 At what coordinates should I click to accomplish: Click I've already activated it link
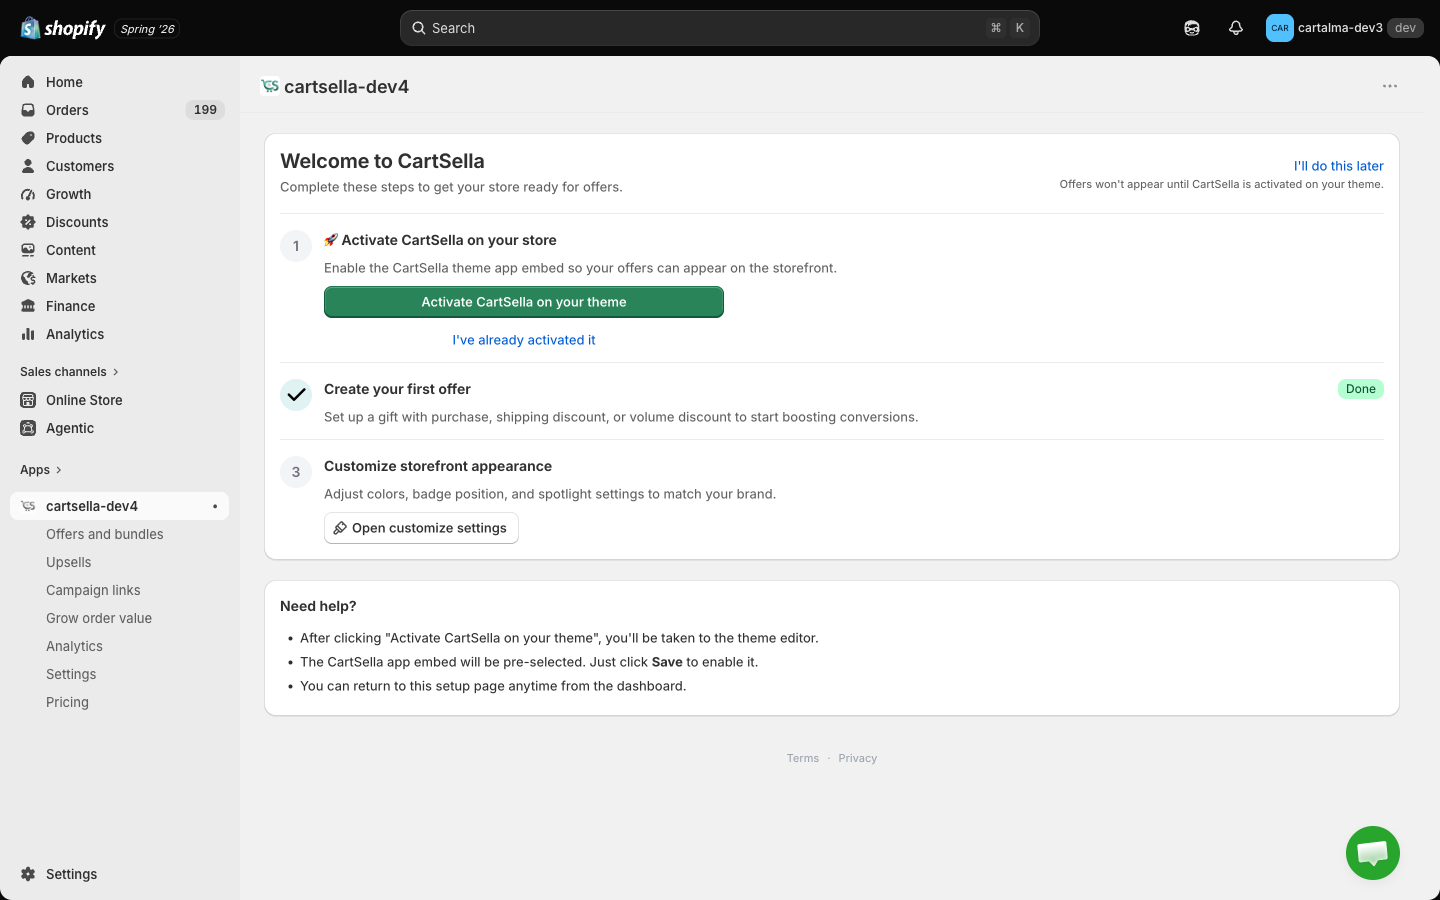pos(524,340)
